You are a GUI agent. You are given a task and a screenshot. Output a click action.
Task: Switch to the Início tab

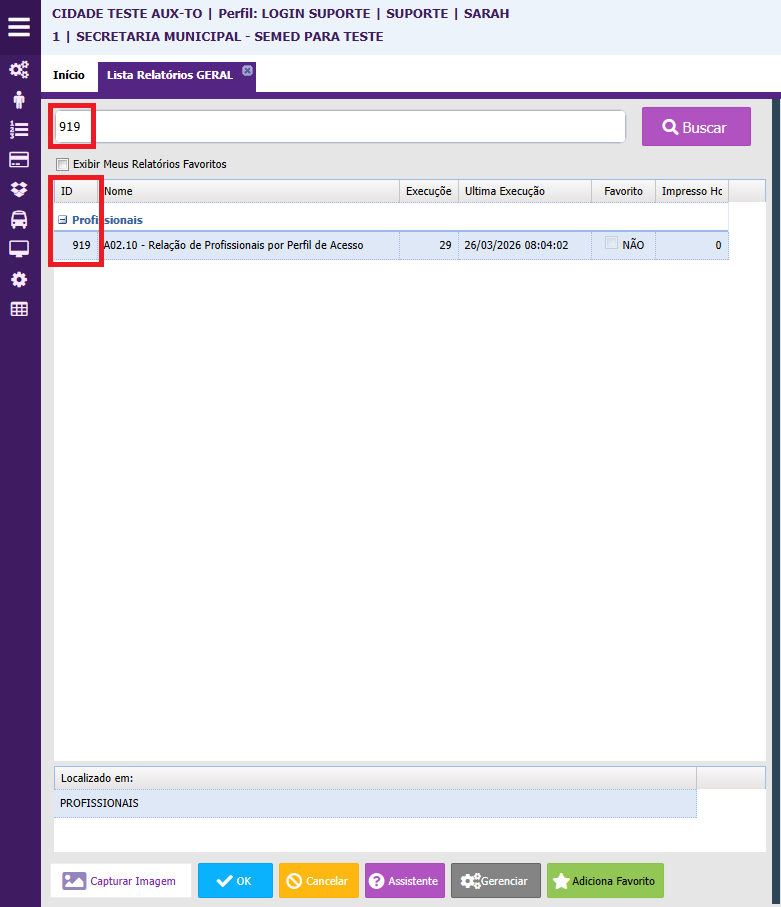click(69, 75)
